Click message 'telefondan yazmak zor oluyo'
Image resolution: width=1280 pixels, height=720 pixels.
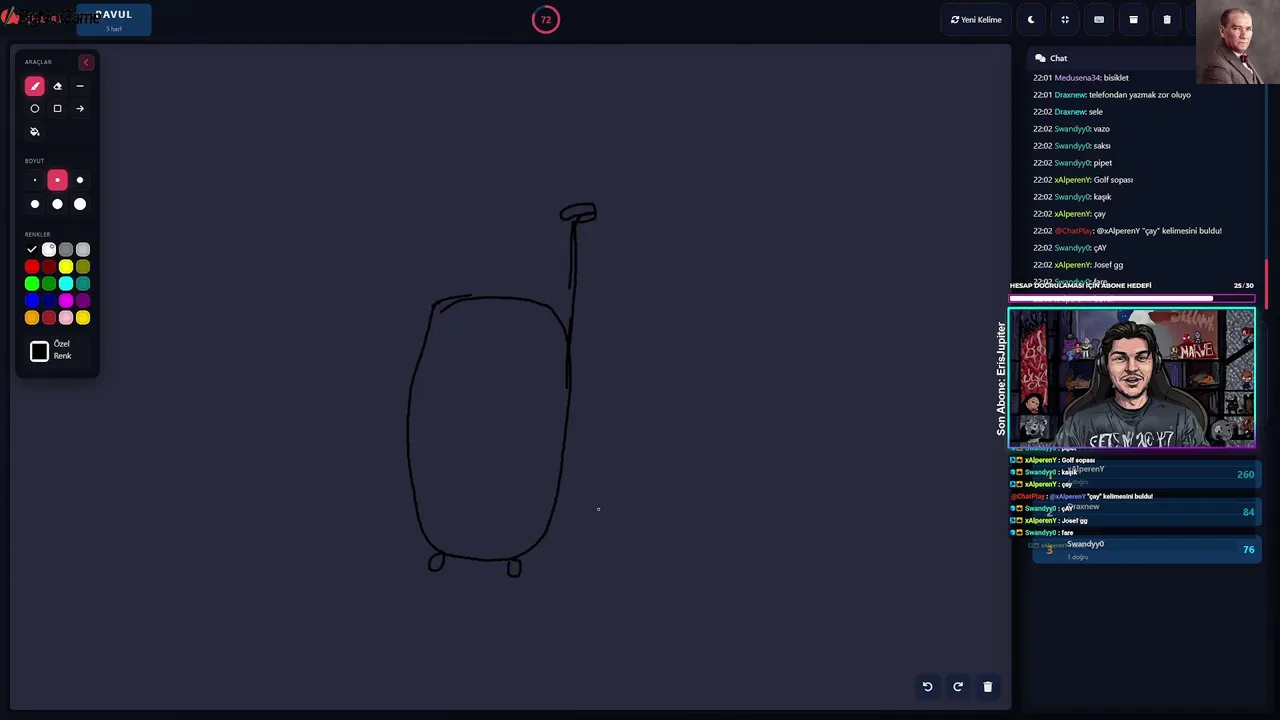(x=1140, y=95)
